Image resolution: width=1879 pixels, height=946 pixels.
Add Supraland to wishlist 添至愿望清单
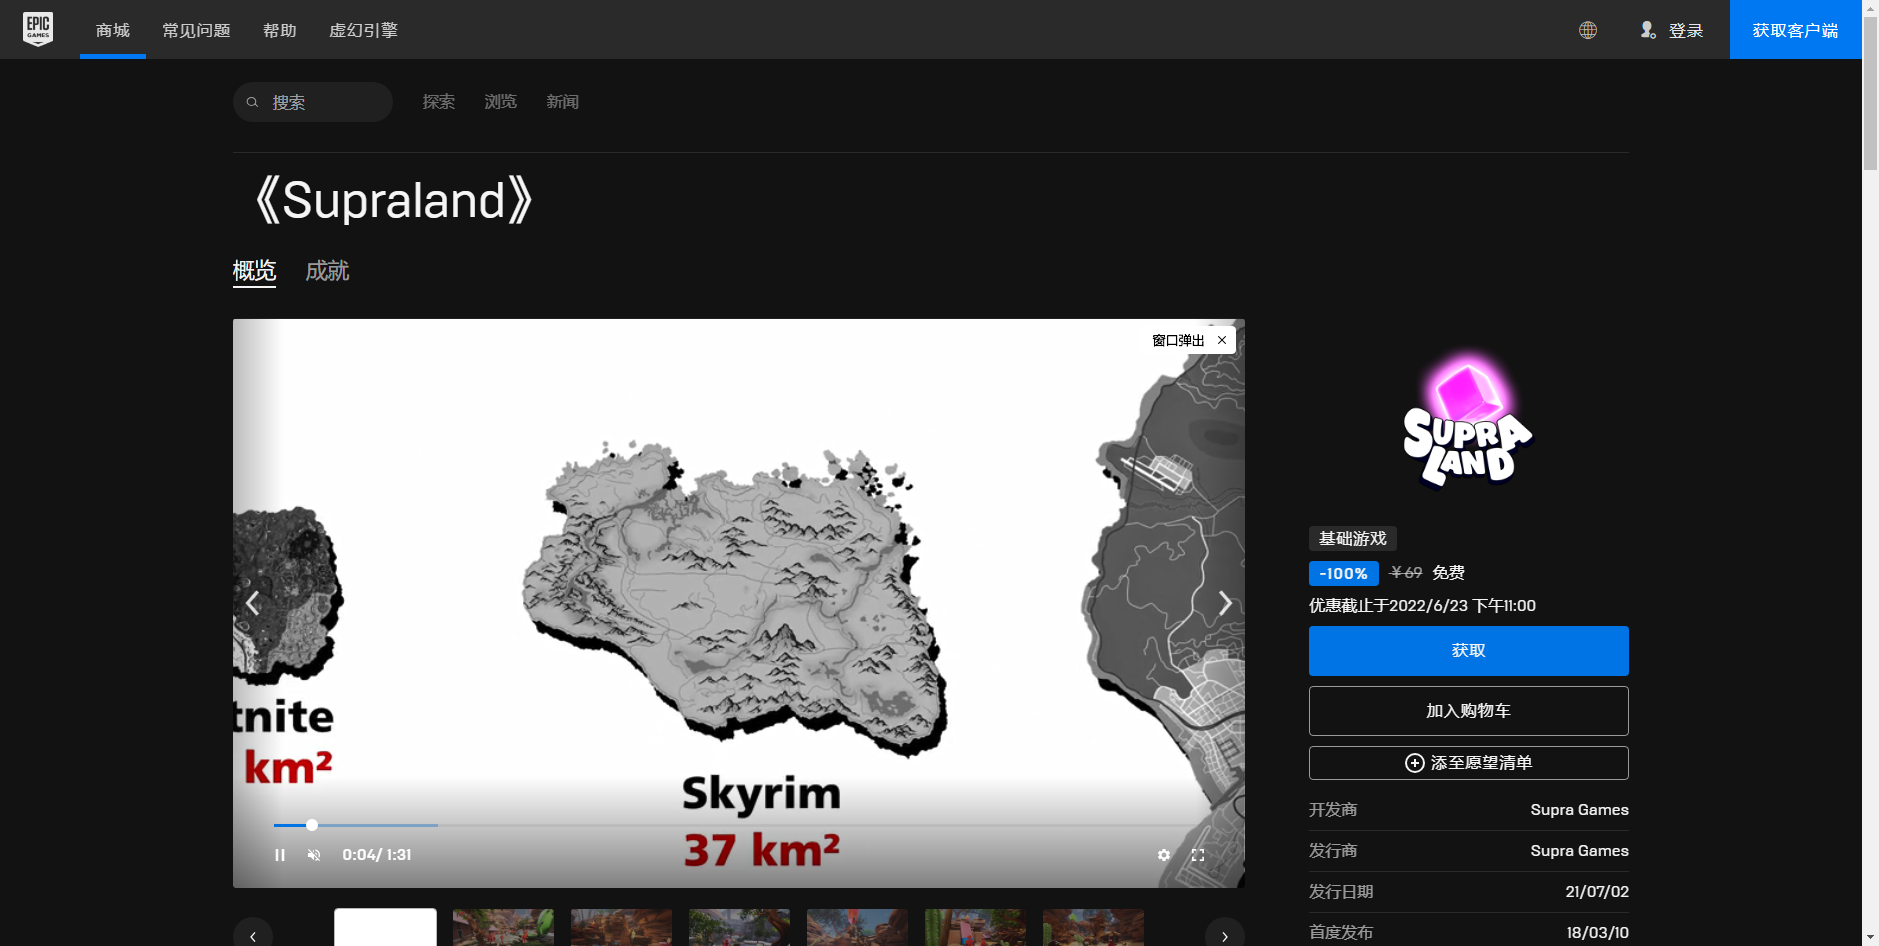coord(1468,763)
